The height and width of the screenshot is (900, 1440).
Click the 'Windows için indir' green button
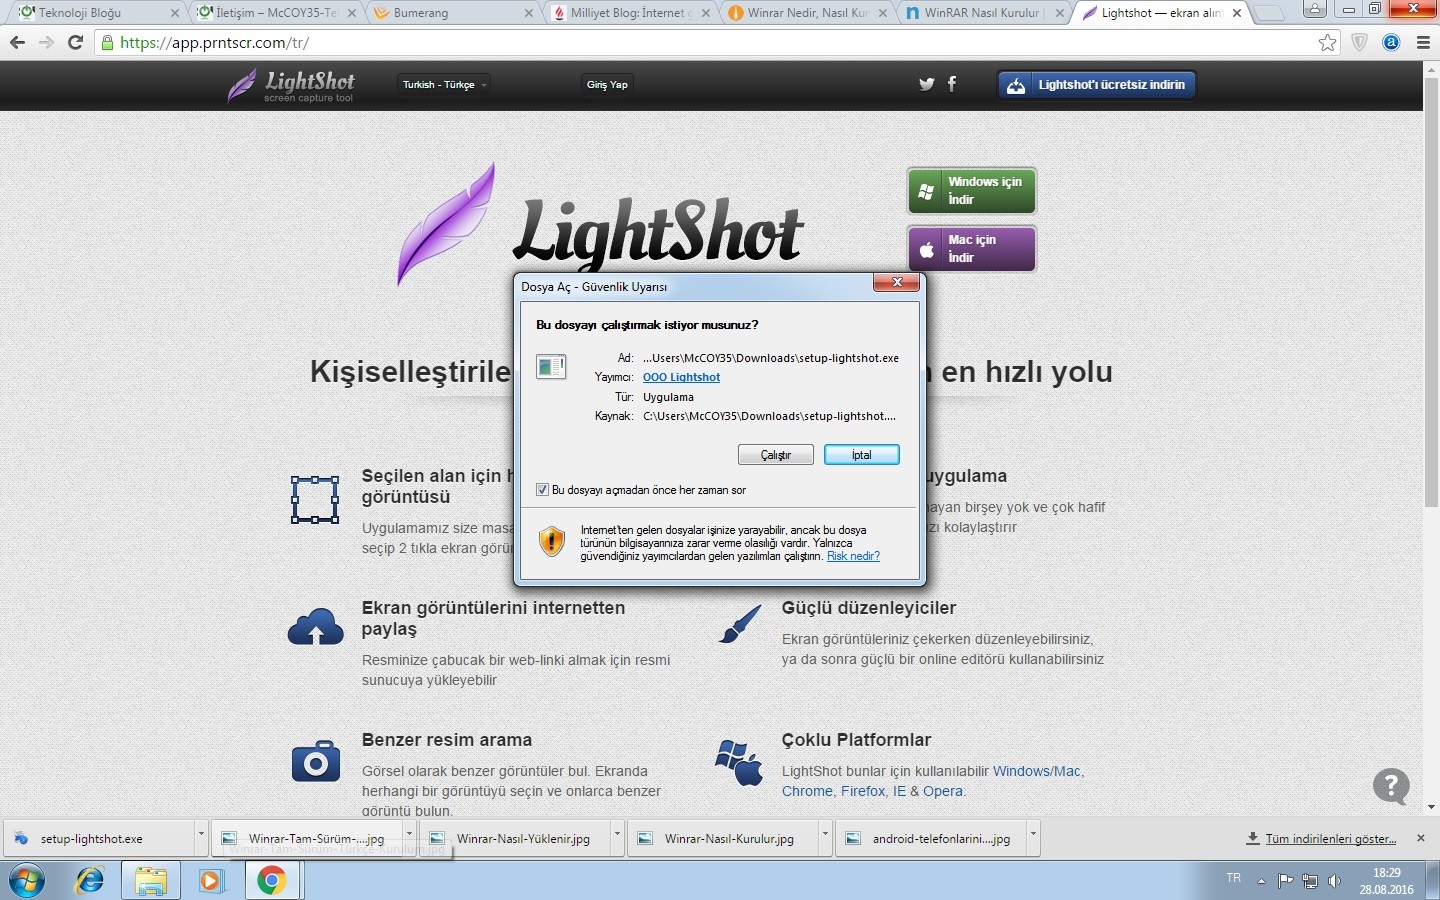click(x=972, y=191)
